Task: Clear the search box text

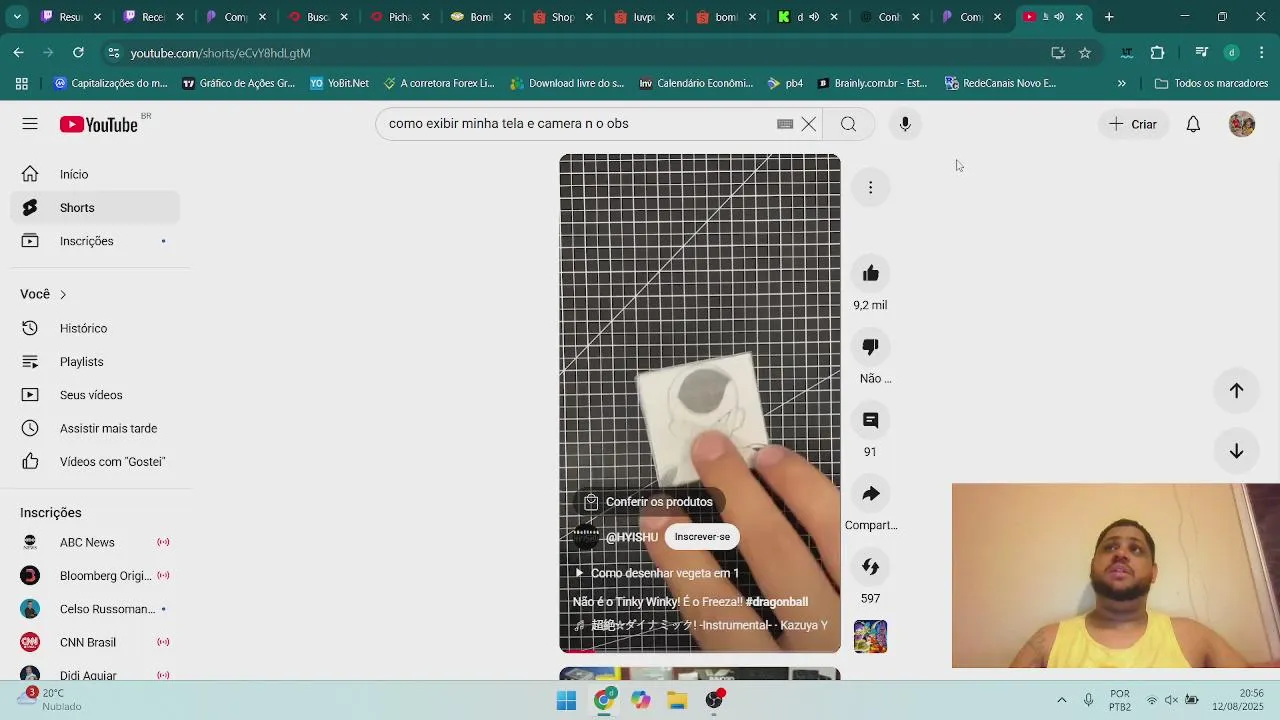Action: click(808, 124)
